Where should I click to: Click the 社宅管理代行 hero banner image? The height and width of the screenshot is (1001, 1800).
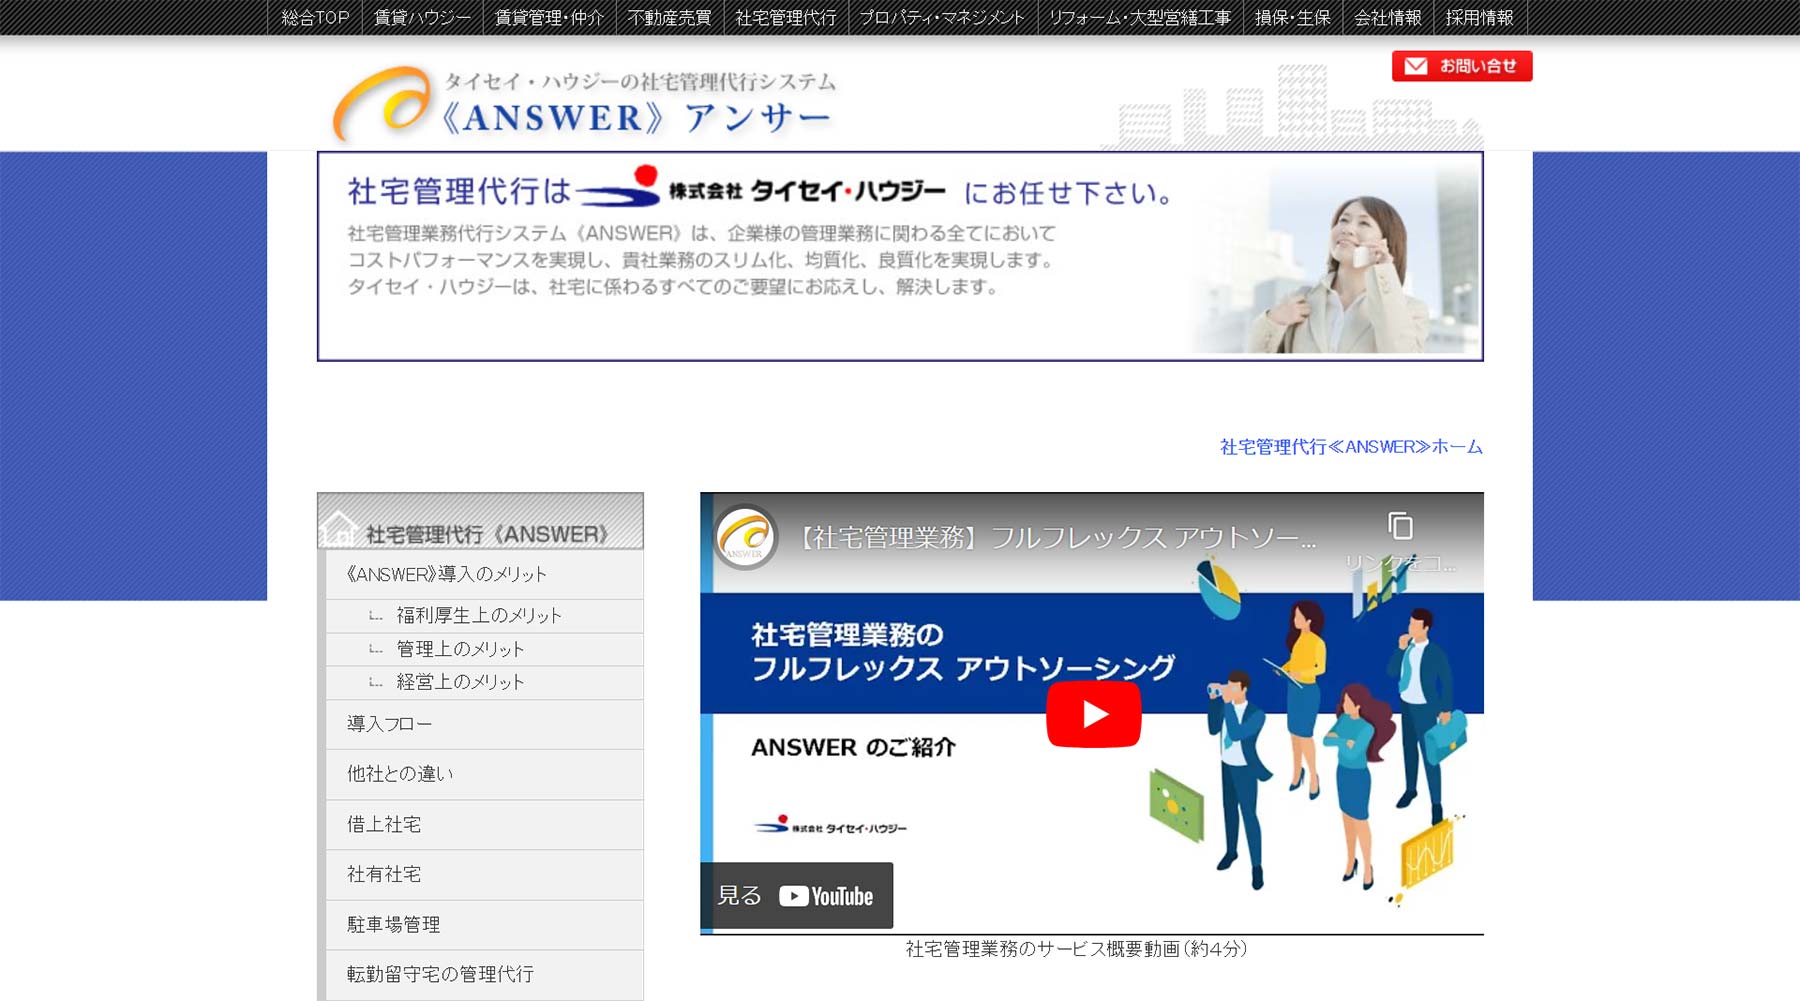[x=900, y=256]
